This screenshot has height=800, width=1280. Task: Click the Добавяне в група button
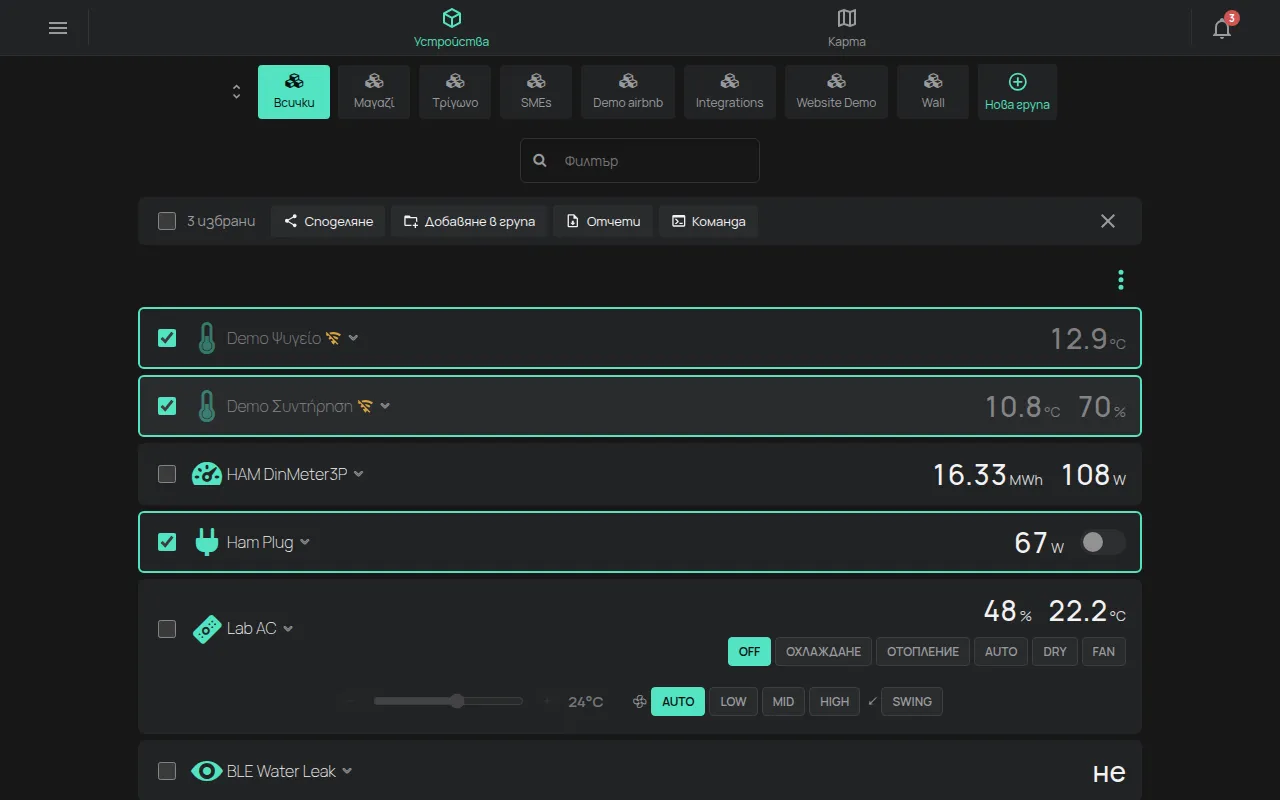click(x=469, y=221)
